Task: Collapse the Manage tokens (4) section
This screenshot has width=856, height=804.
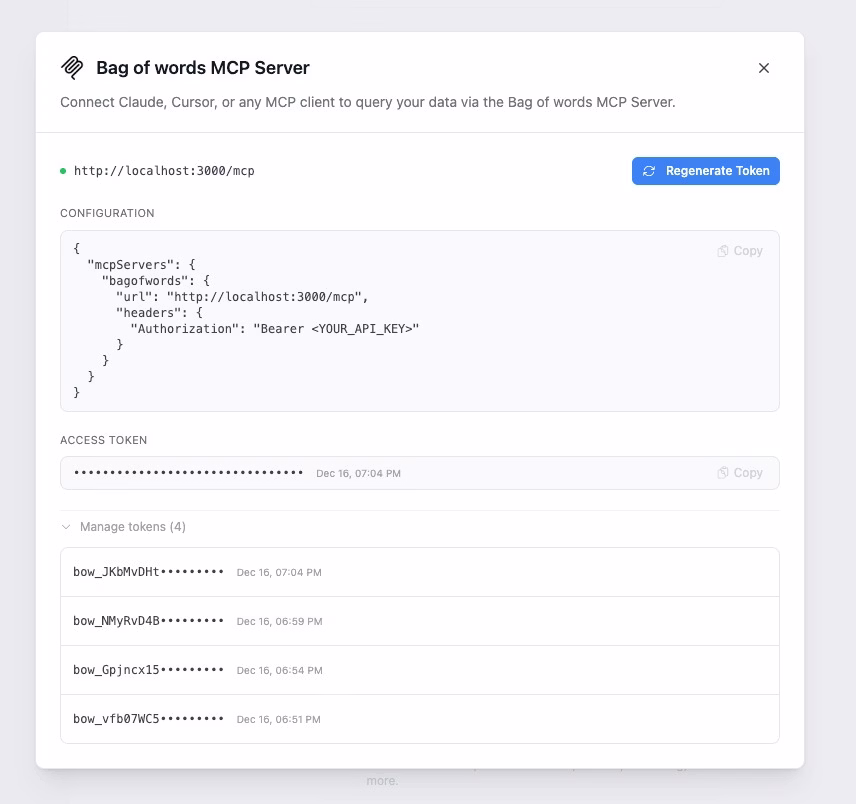Action: pyautogui.click(x=123, y=527)
